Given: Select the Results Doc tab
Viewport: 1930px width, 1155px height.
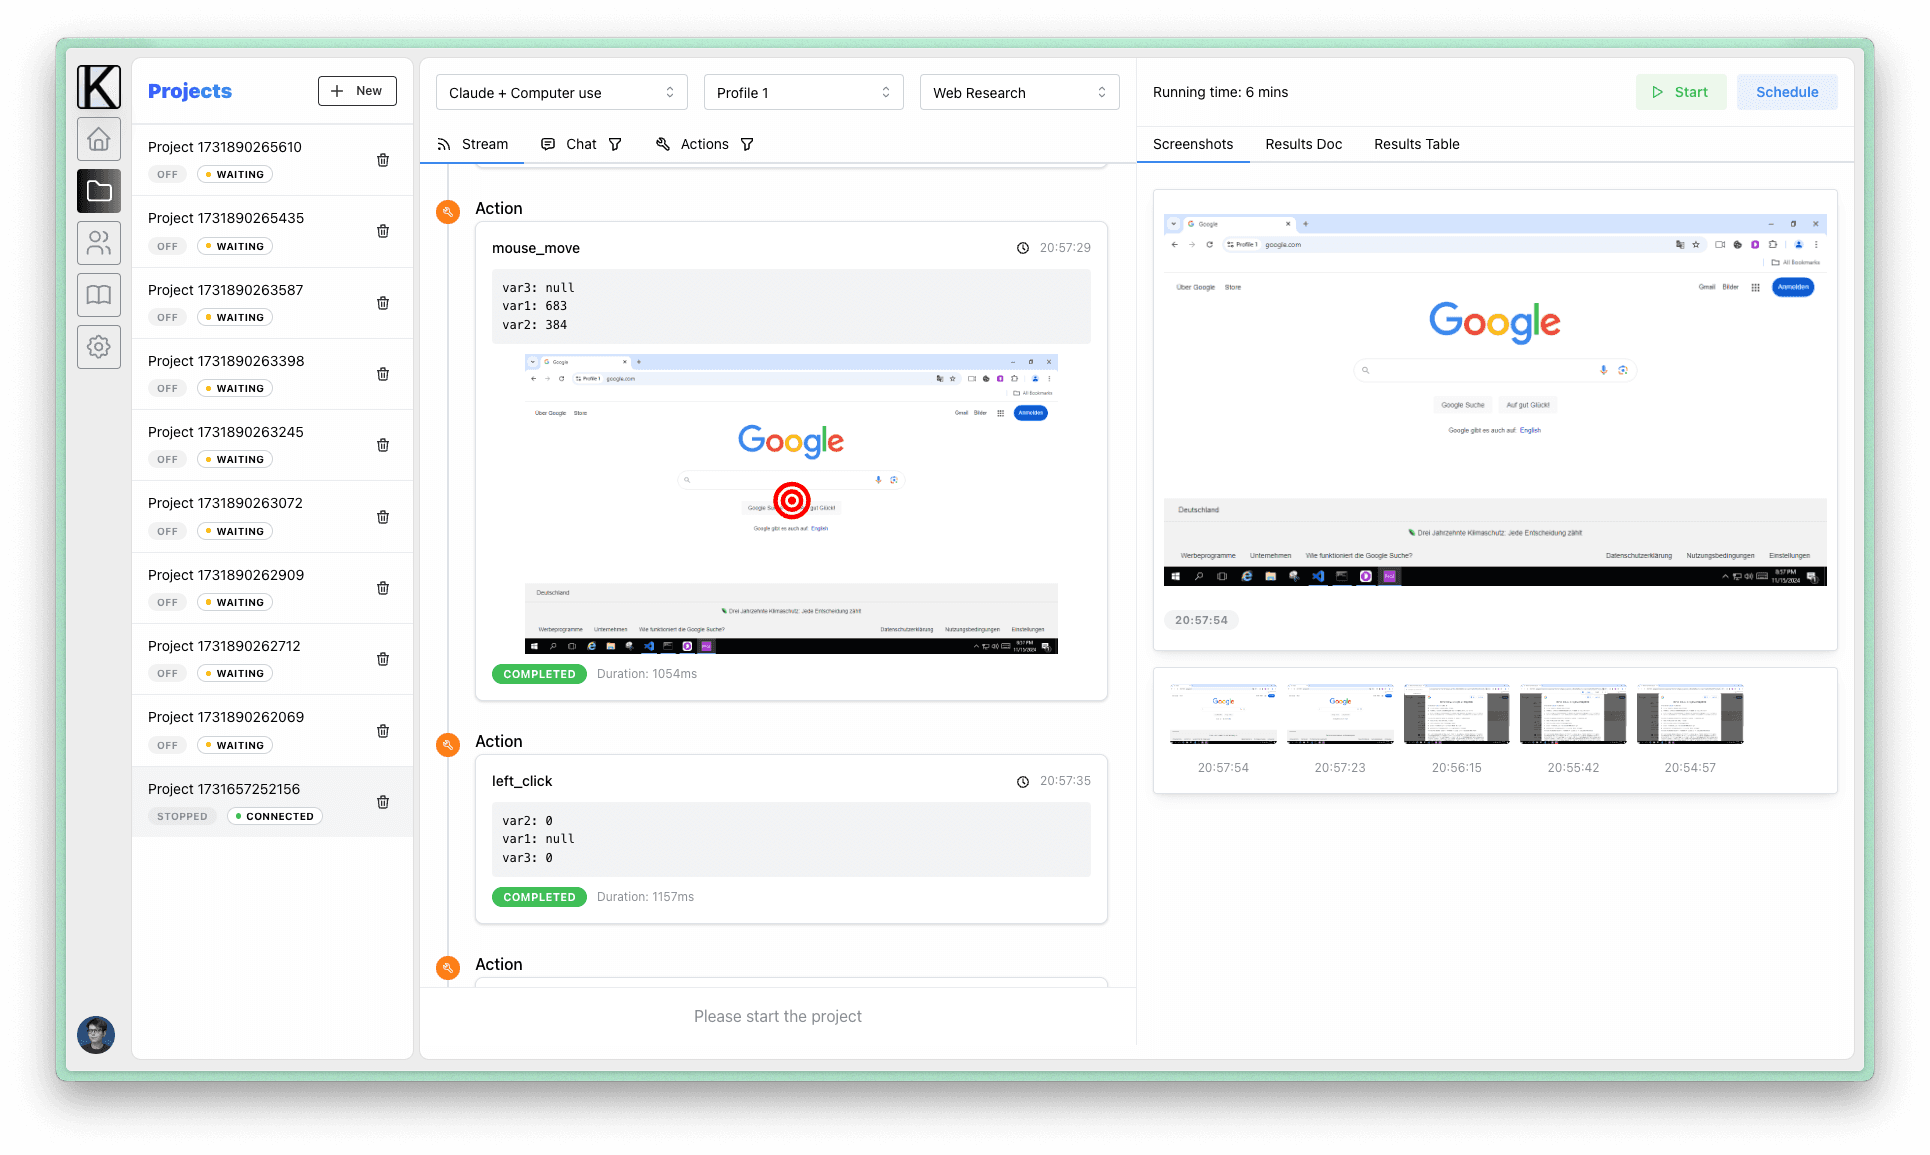Looking at the screenshot, I should point(1304,144).
